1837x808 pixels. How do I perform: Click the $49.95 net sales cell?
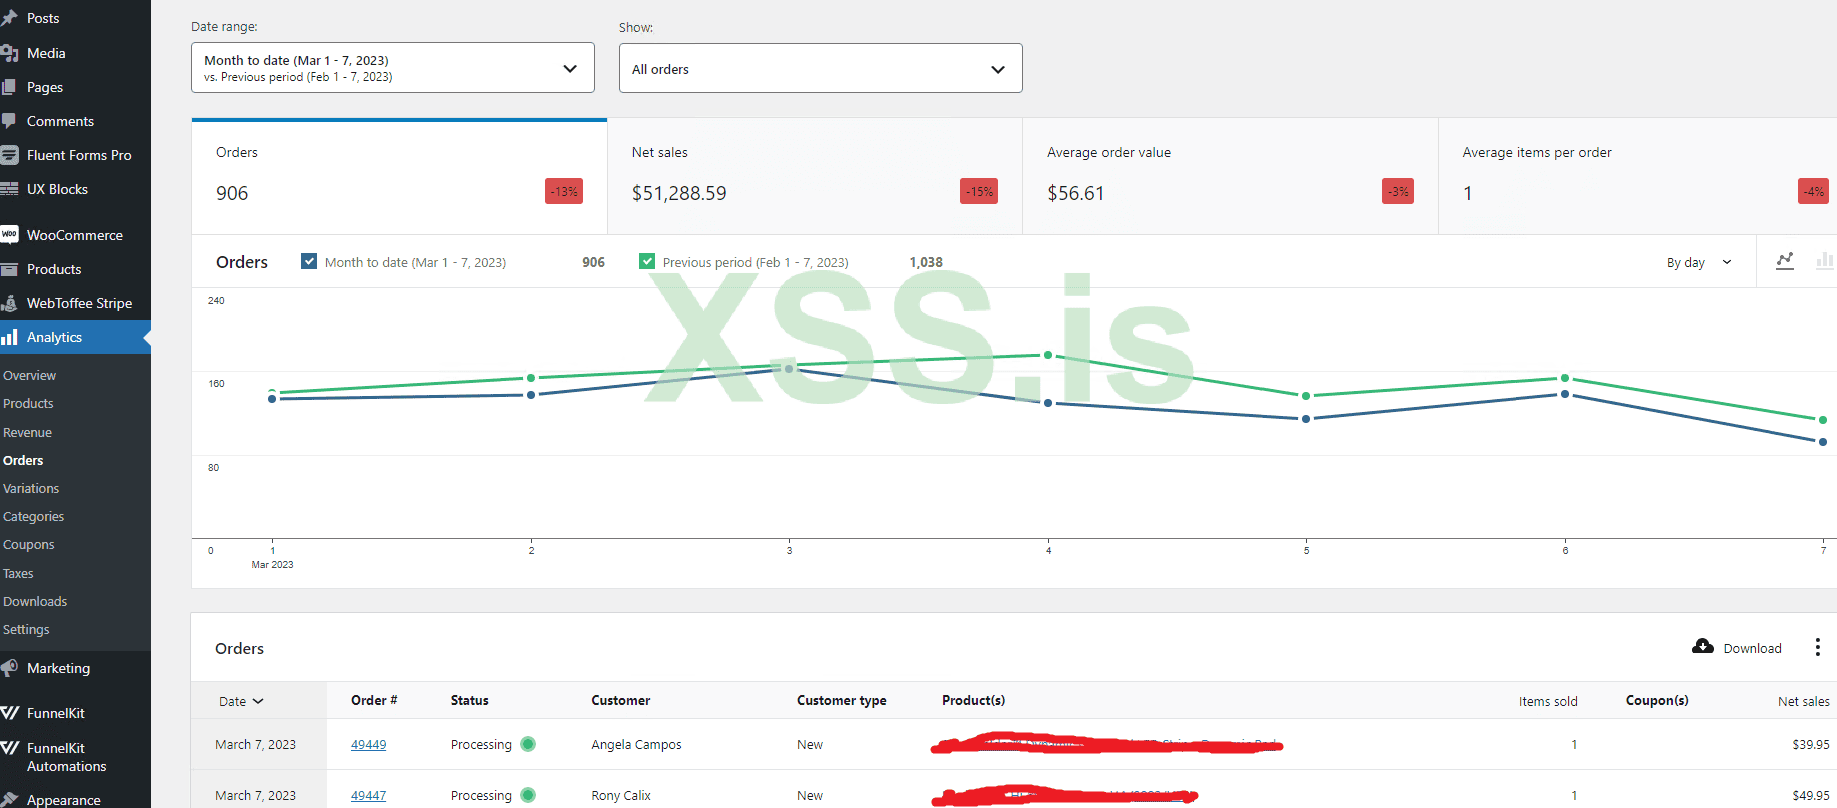[x=1811, y=795]
